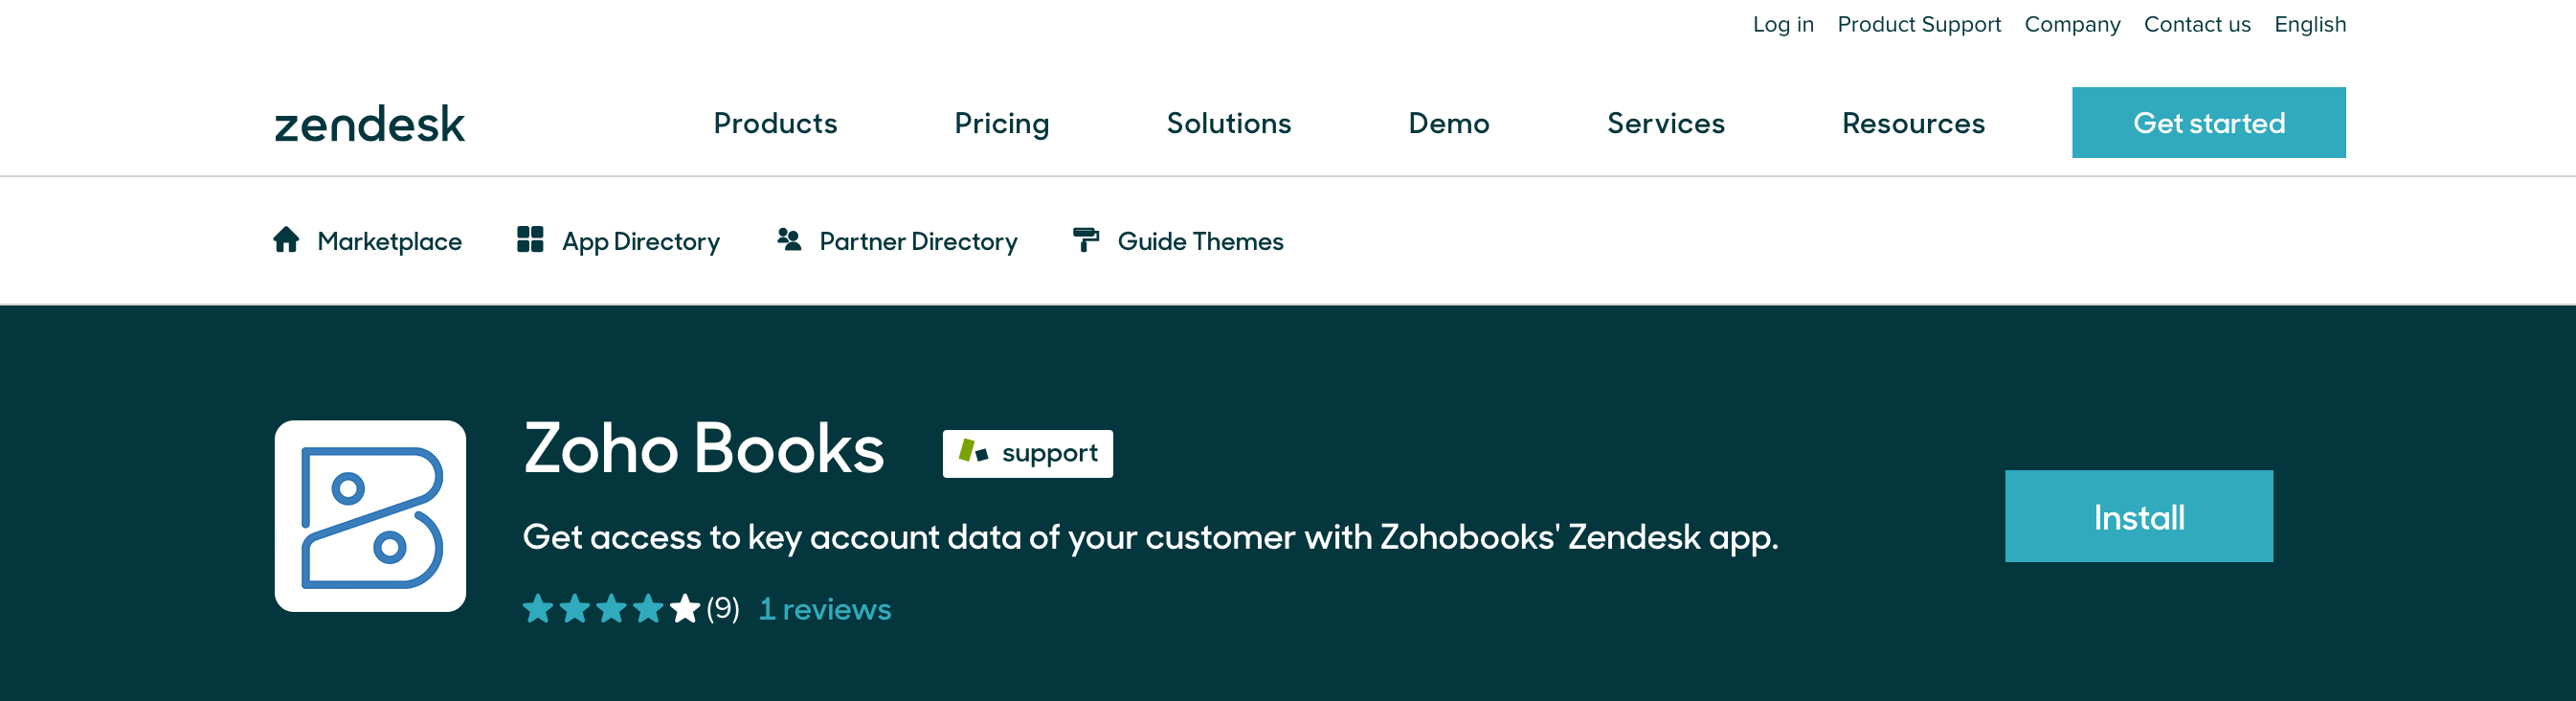Click the Log in link
The width and height of the screenshot is (2576, 701).
point(1782,24)
